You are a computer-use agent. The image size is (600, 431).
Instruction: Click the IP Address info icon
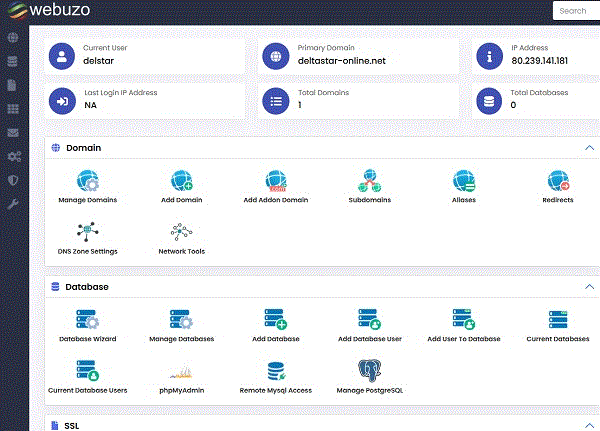[489, 56]
